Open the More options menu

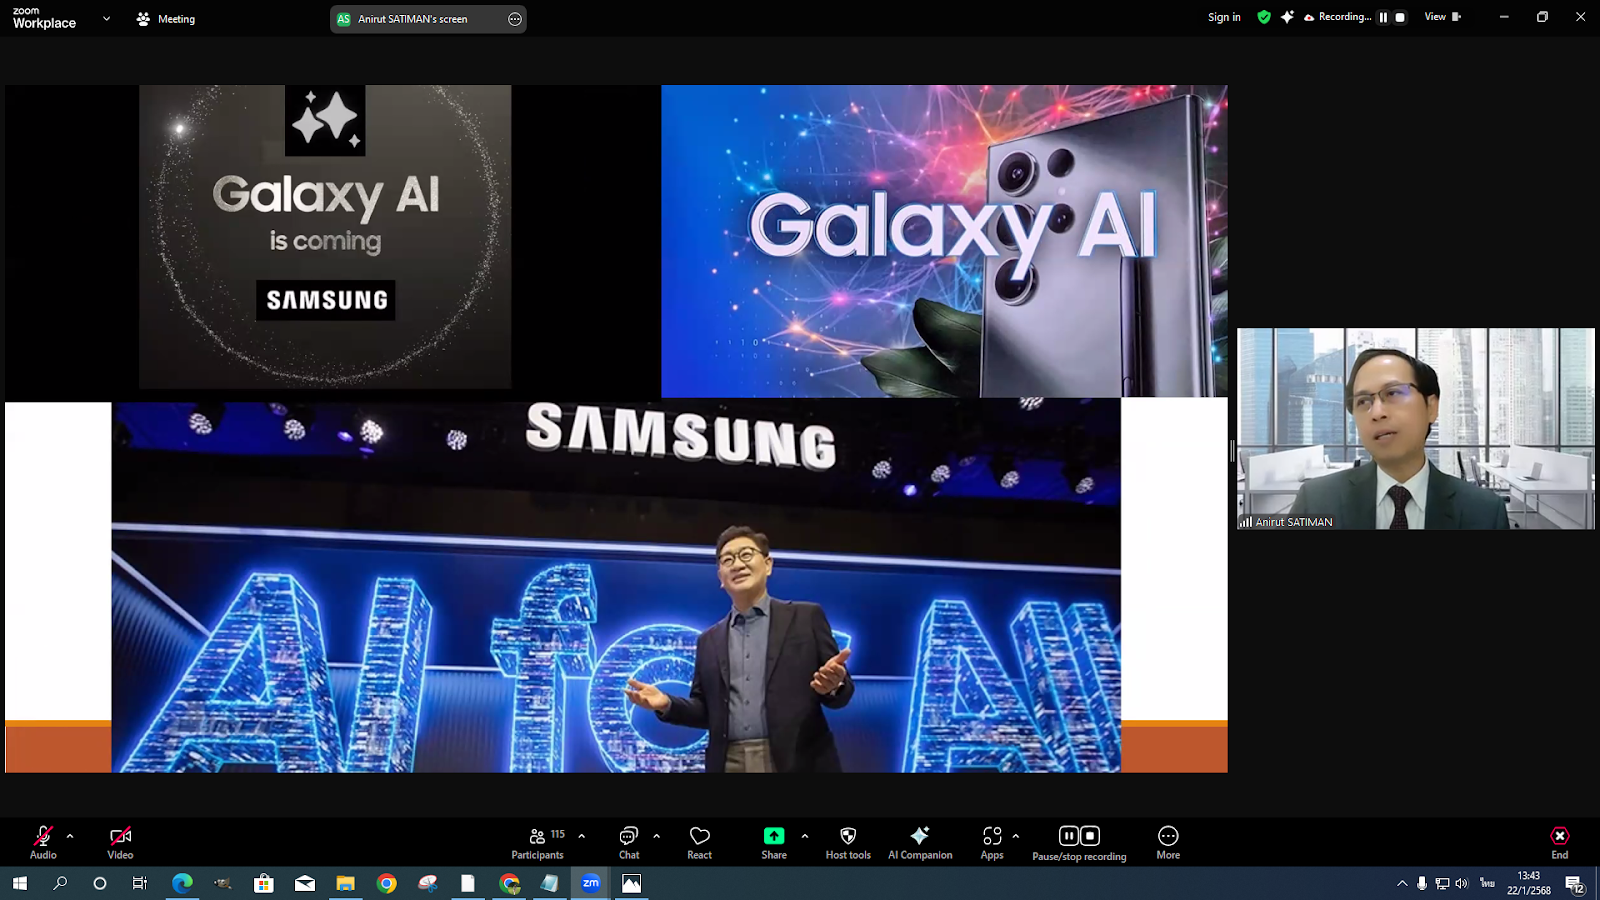pyautogui.click(x=1168, y=842)
